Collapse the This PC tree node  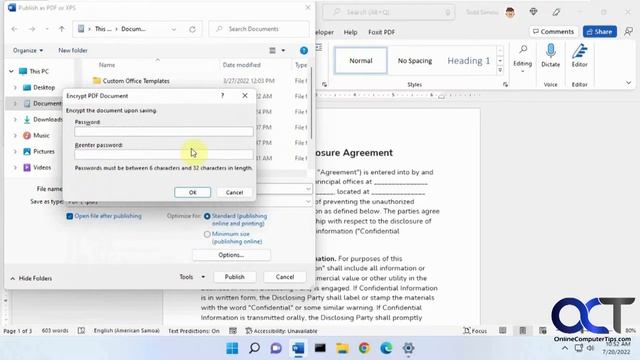point(11,71)
